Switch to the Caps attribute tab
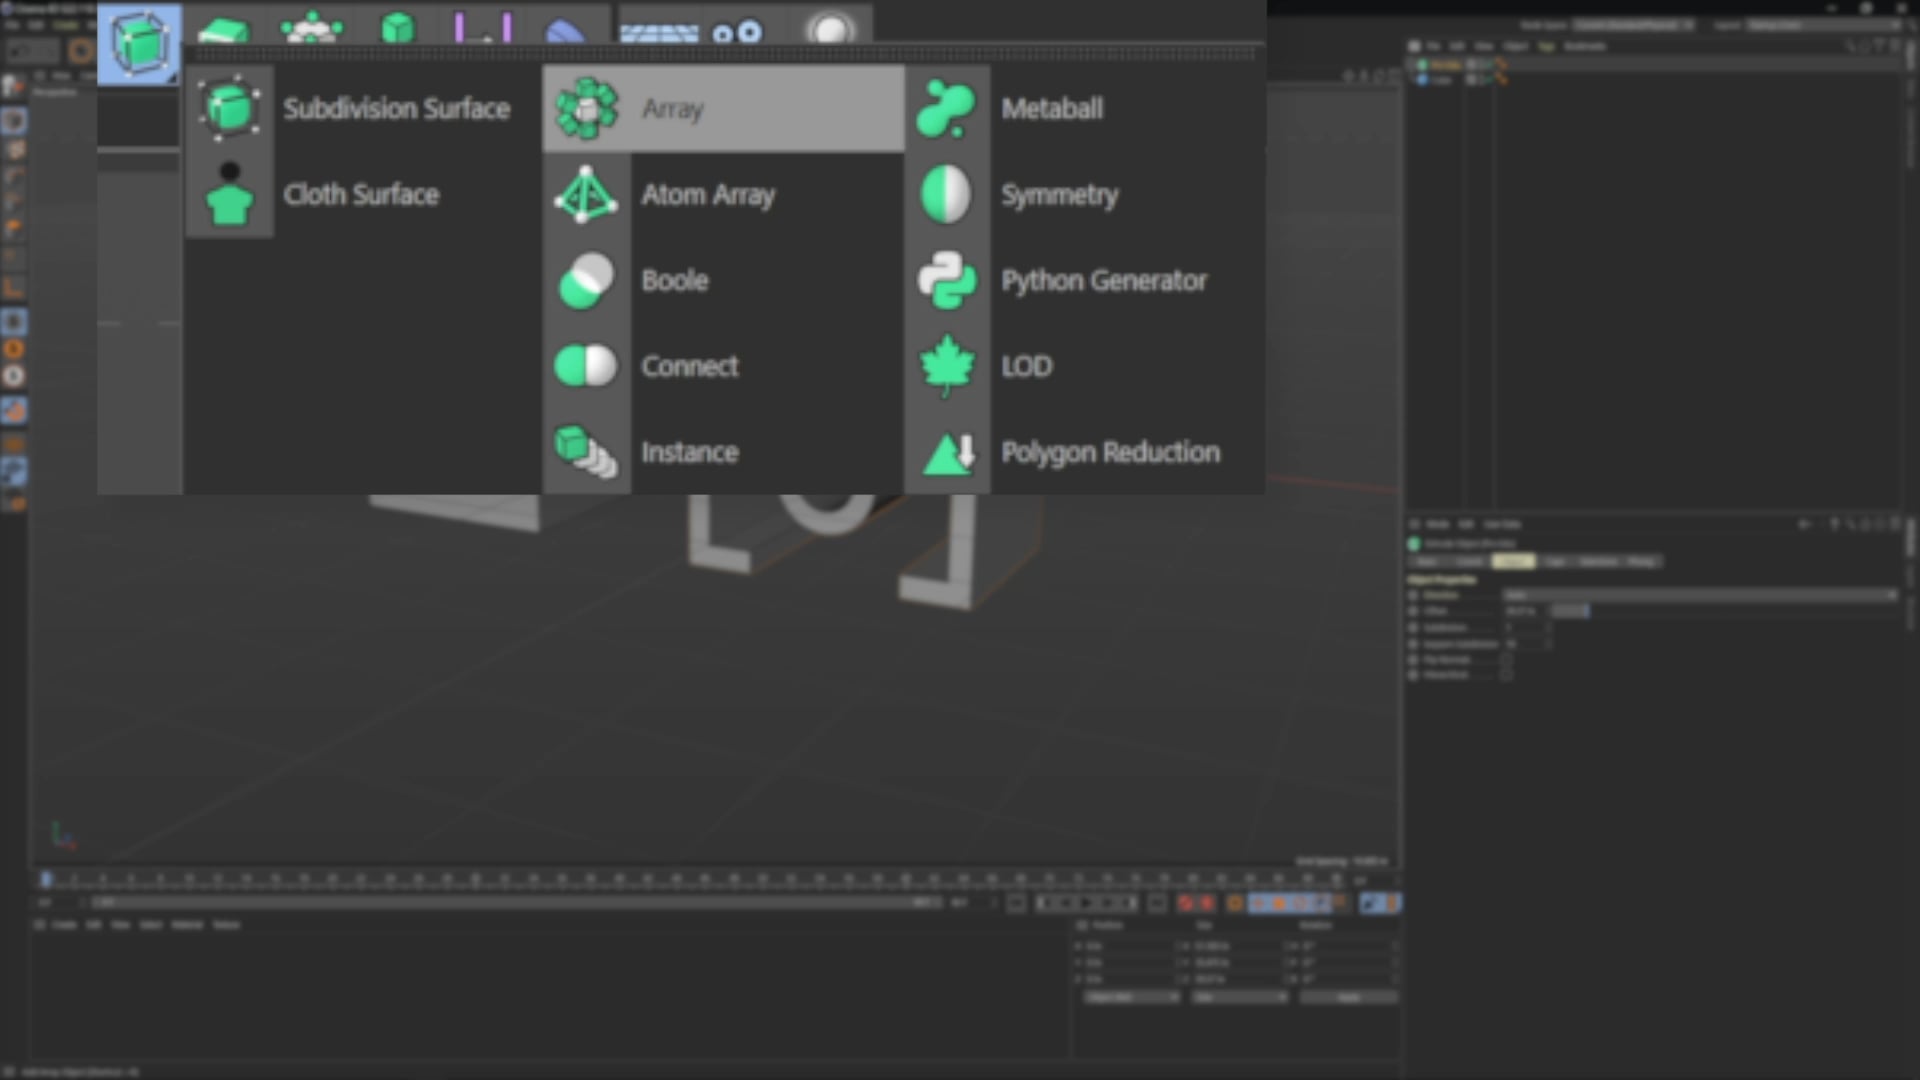 (x=1555, y=562)
